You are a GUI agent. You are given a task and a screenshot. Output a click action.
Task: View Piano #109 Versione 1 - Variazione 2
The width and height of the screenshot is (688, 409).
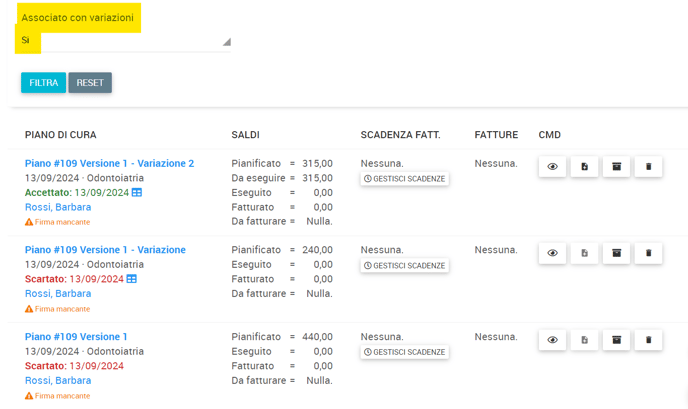point(552,167)
